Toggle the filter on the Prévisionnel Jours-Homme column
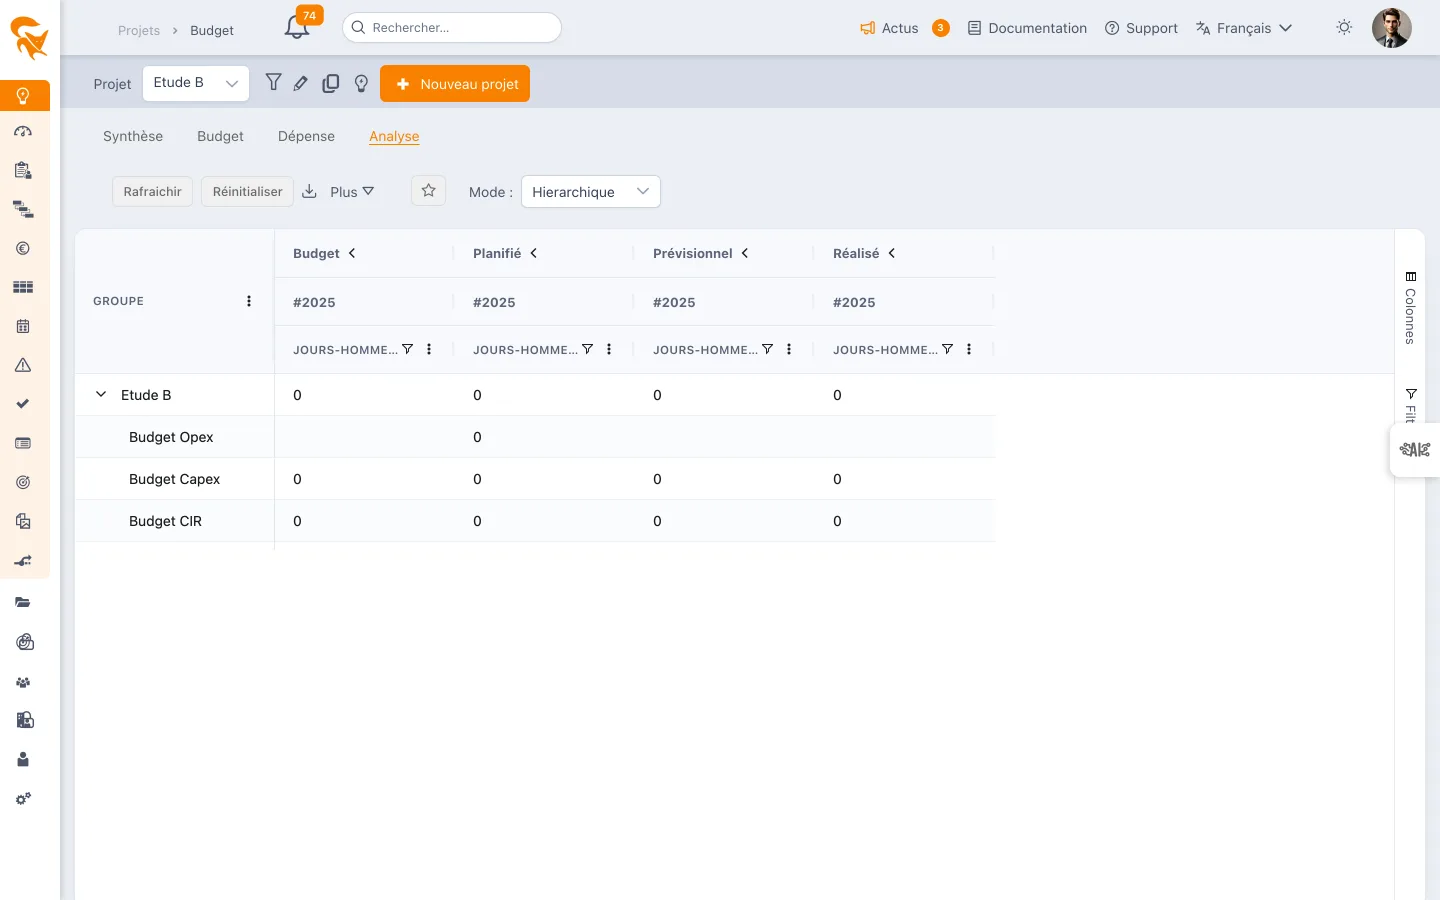This screenshot has width=1440, height=900. coord(768,349)
